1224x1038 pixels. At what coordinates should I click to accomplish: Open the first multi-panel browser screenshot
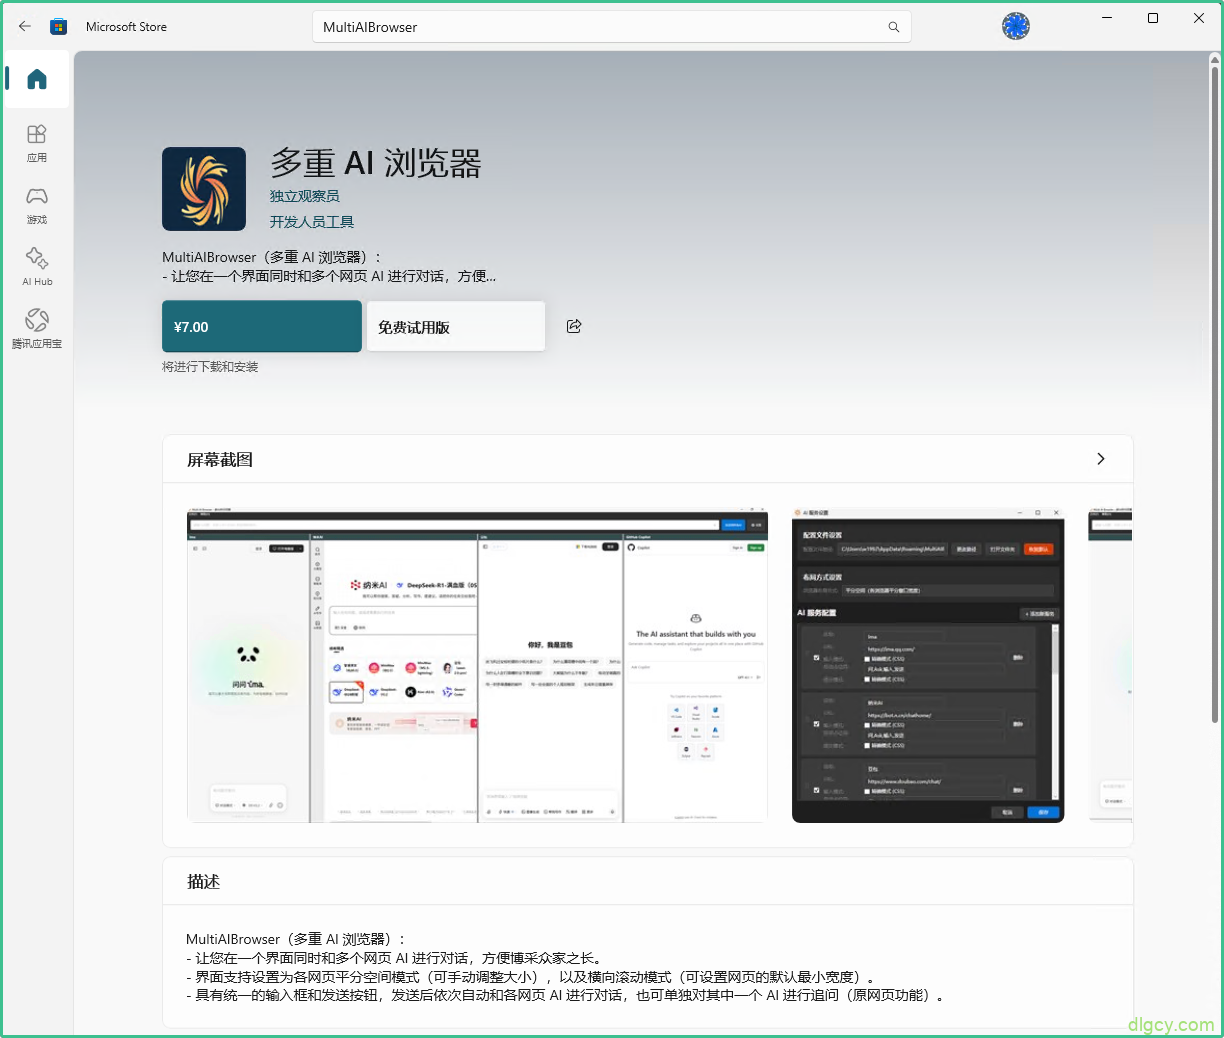[477, 666]
